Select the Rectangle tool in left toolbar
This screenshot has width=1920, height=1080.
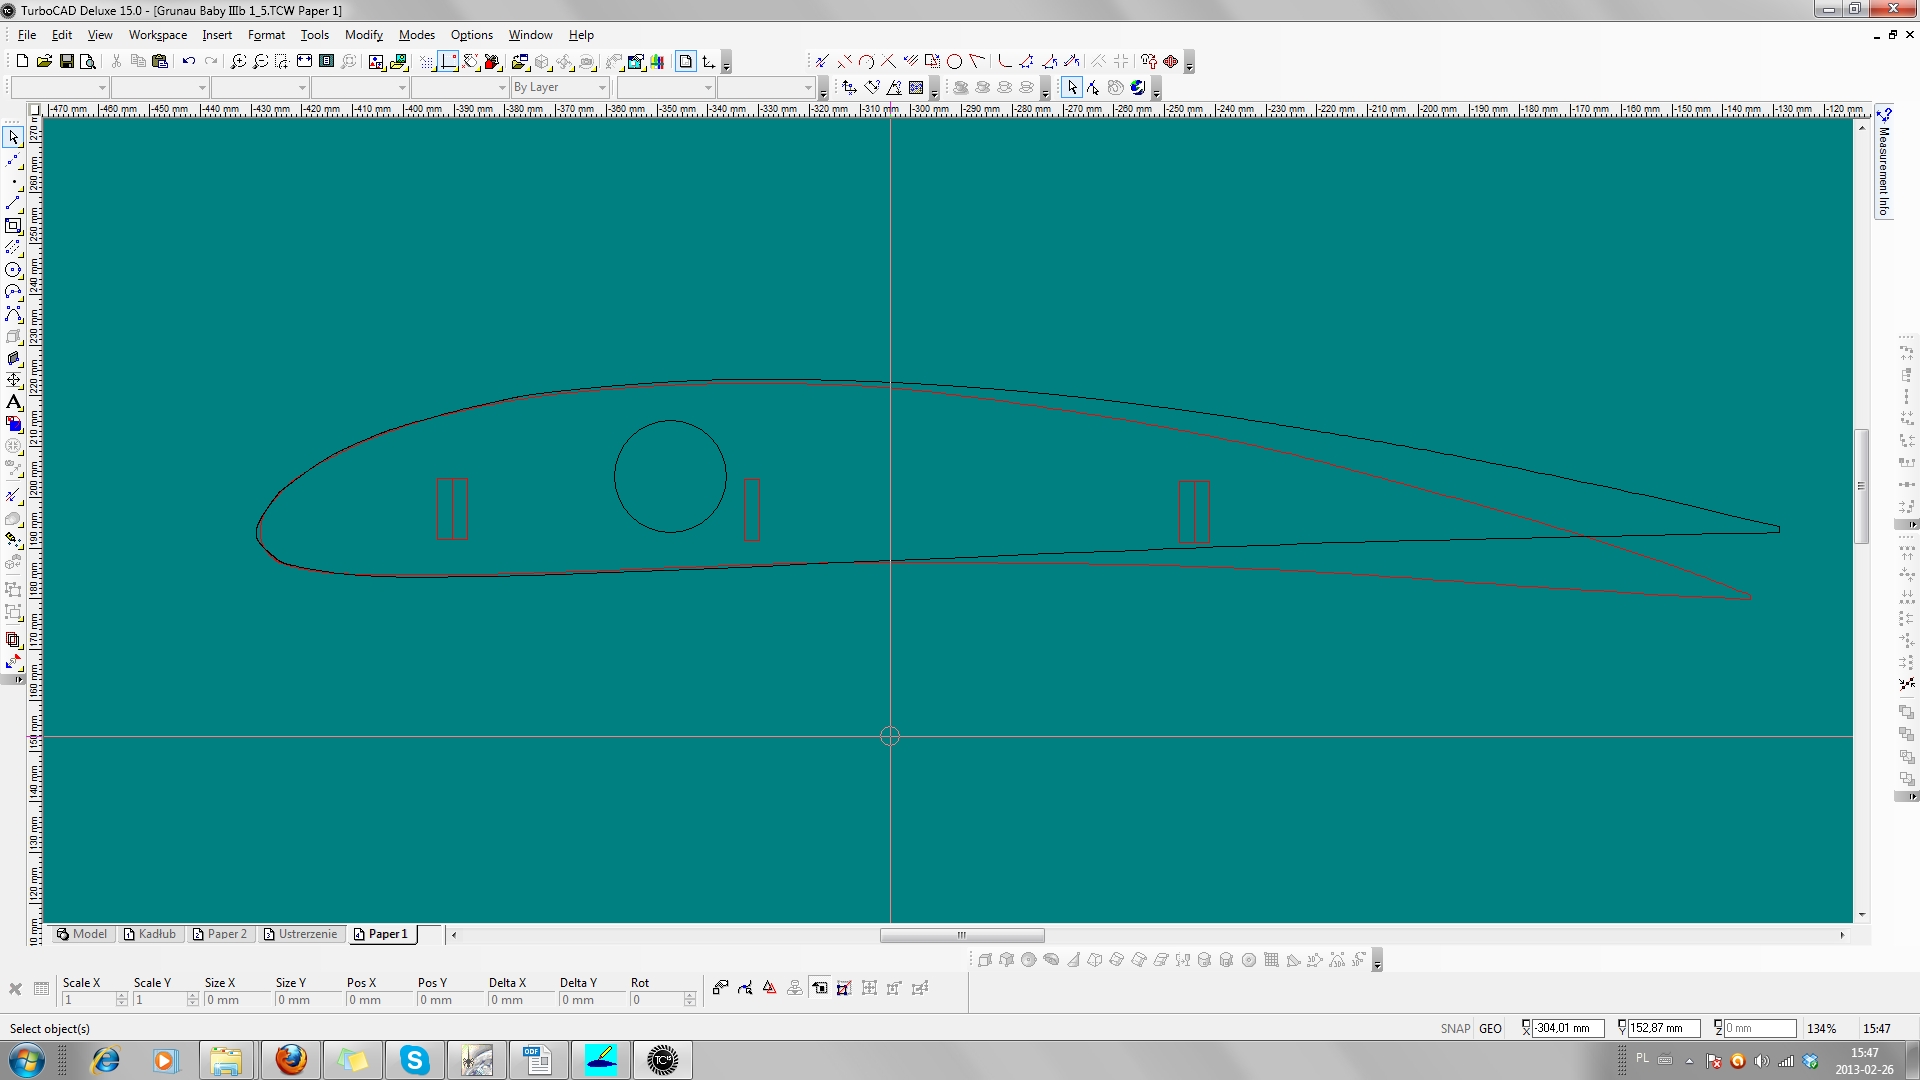coord(13,225)
